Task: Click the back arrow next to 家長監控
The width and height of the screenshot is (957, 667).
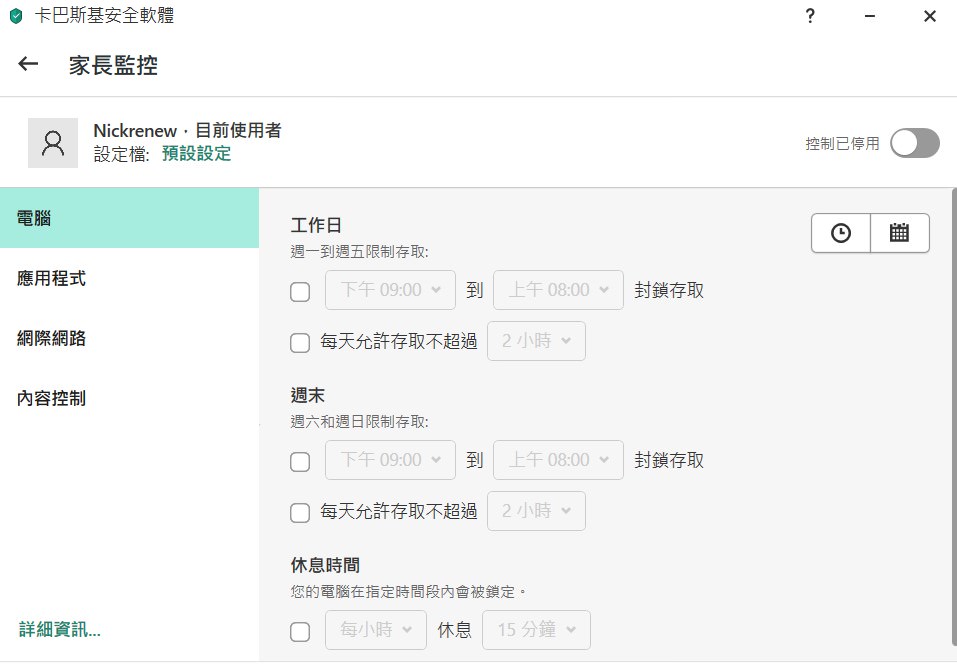Action: point(28,64)
